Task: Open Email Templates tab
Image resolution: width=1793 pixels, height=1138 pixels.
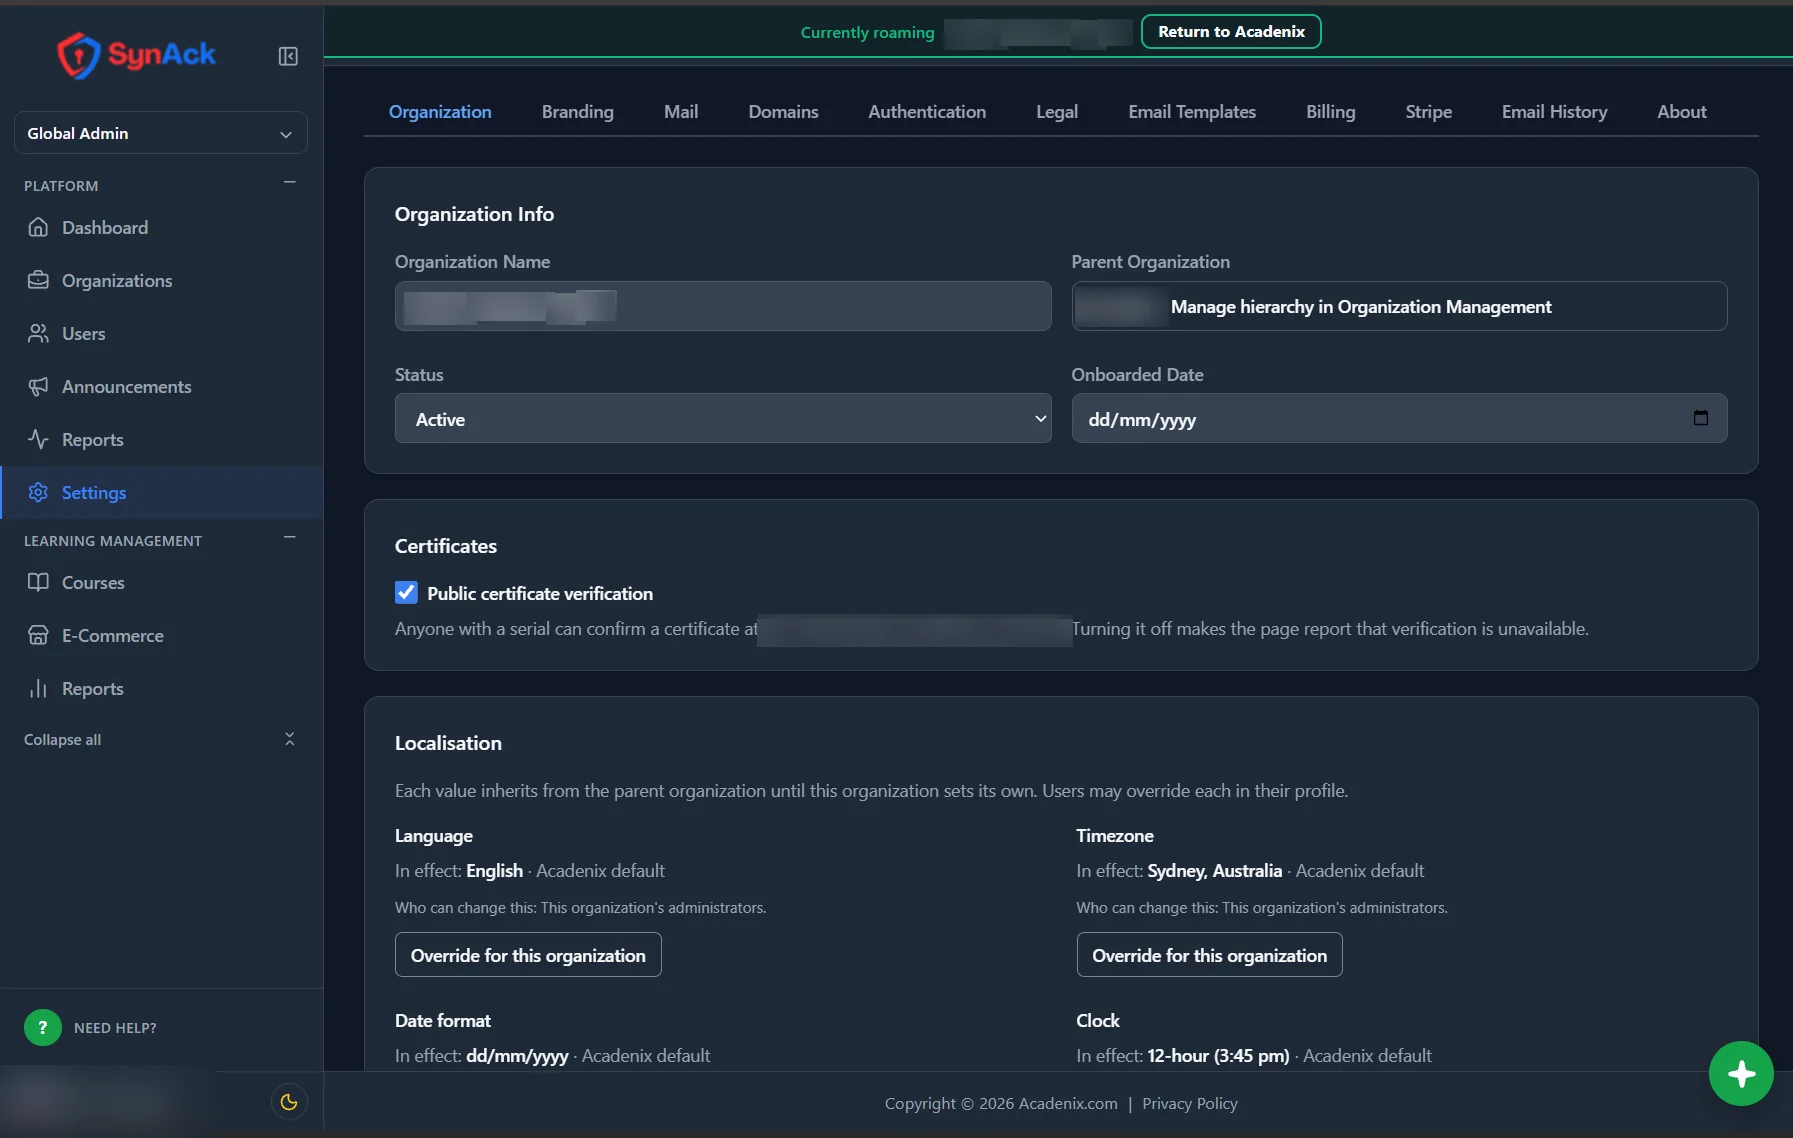Action: tap(1192, 112)
